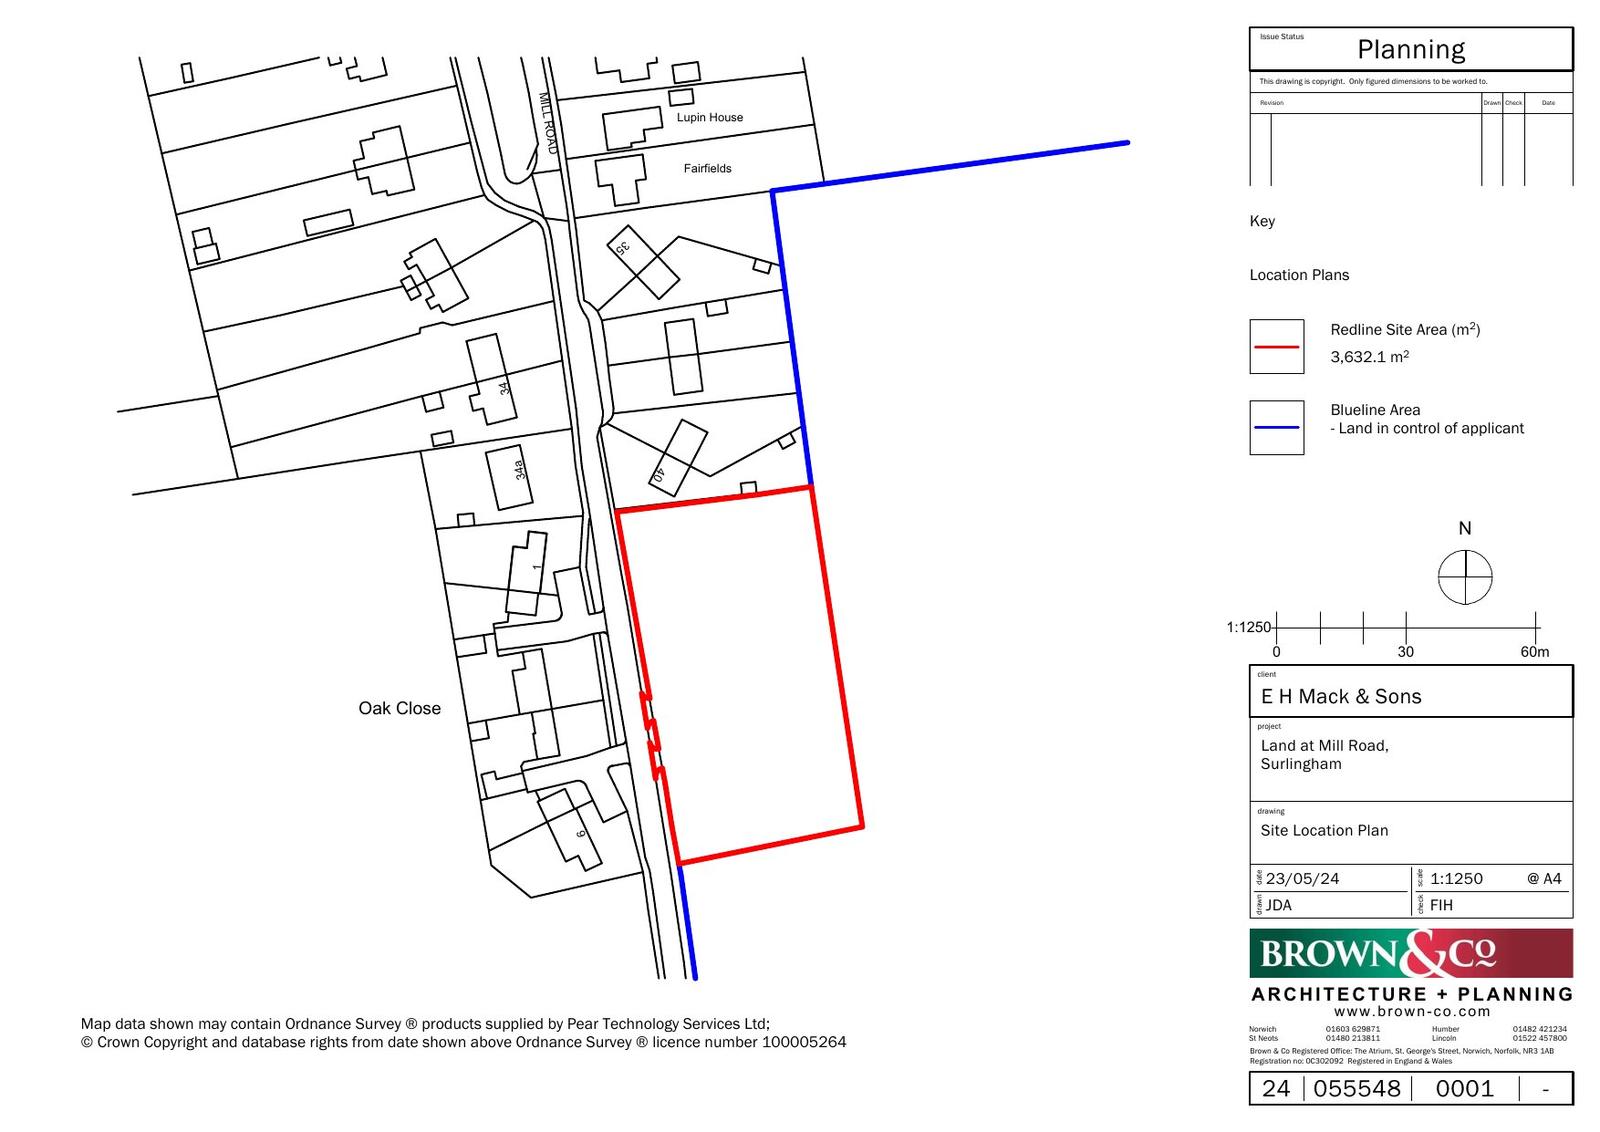Click the Site Location Plan drawing title

coord(1323,830)
